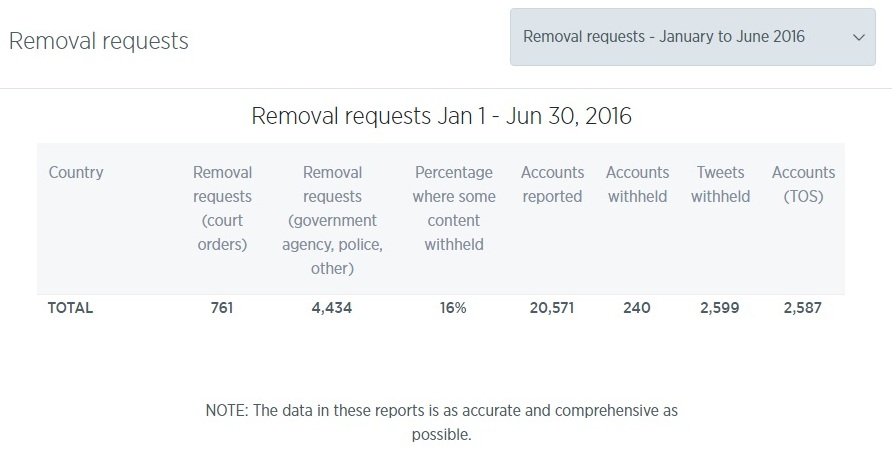The image size is (892, 456).
Task: Click the dropdown chevron arrow icon
Action: click(858, 38)
